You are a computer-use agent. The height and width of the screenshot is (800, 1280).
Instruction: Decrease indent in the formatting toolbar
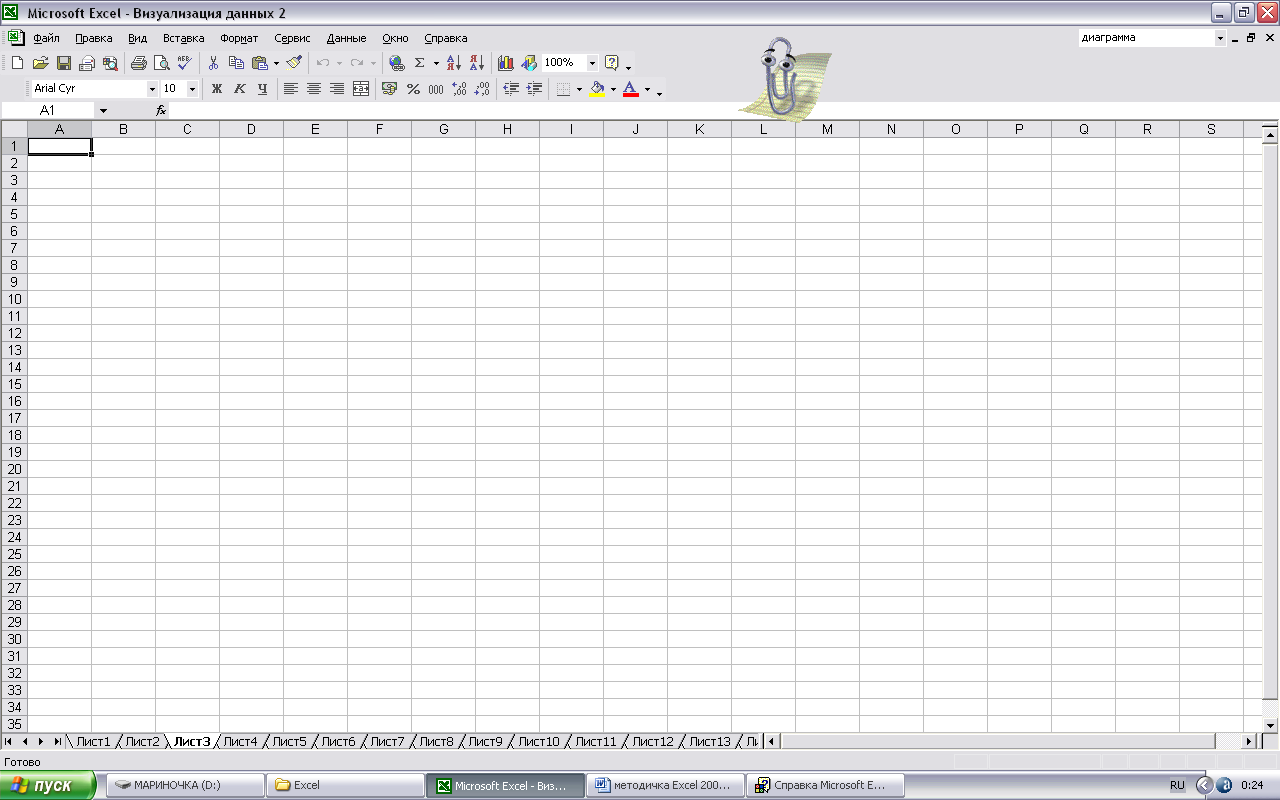pos(511,89)
